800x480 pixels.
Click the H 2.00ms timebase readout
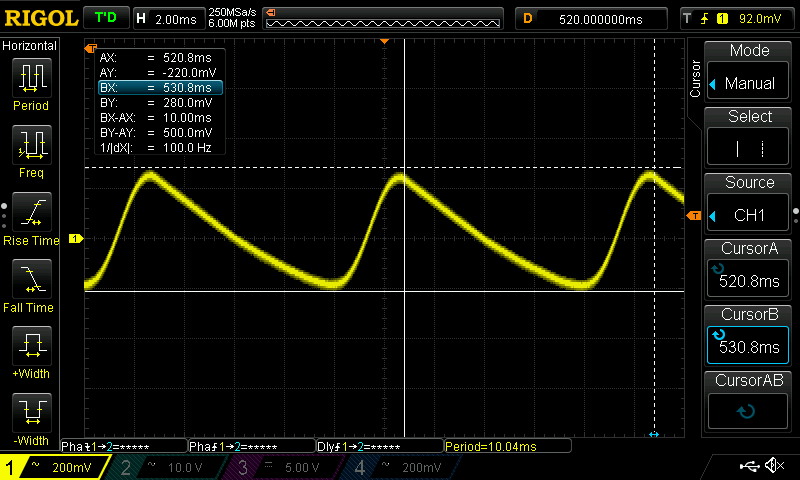pos(168,19)
